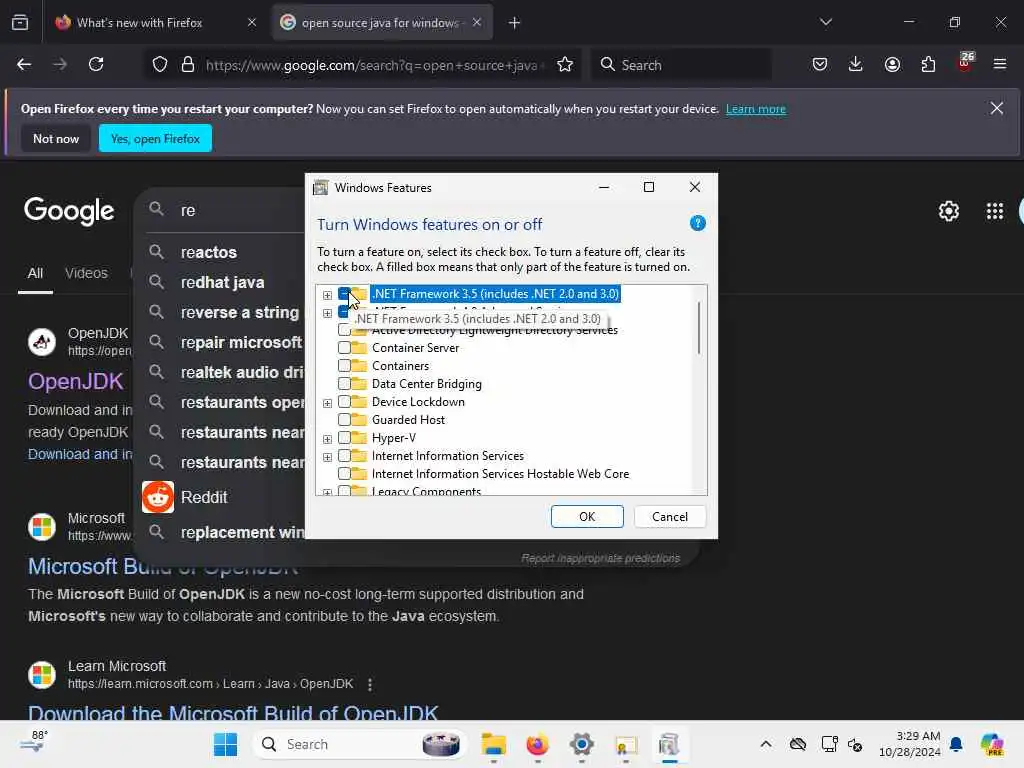Open Firefox icon in taskbar
This screenshot has height=768, width=1024.
click(x=537, y=744)
